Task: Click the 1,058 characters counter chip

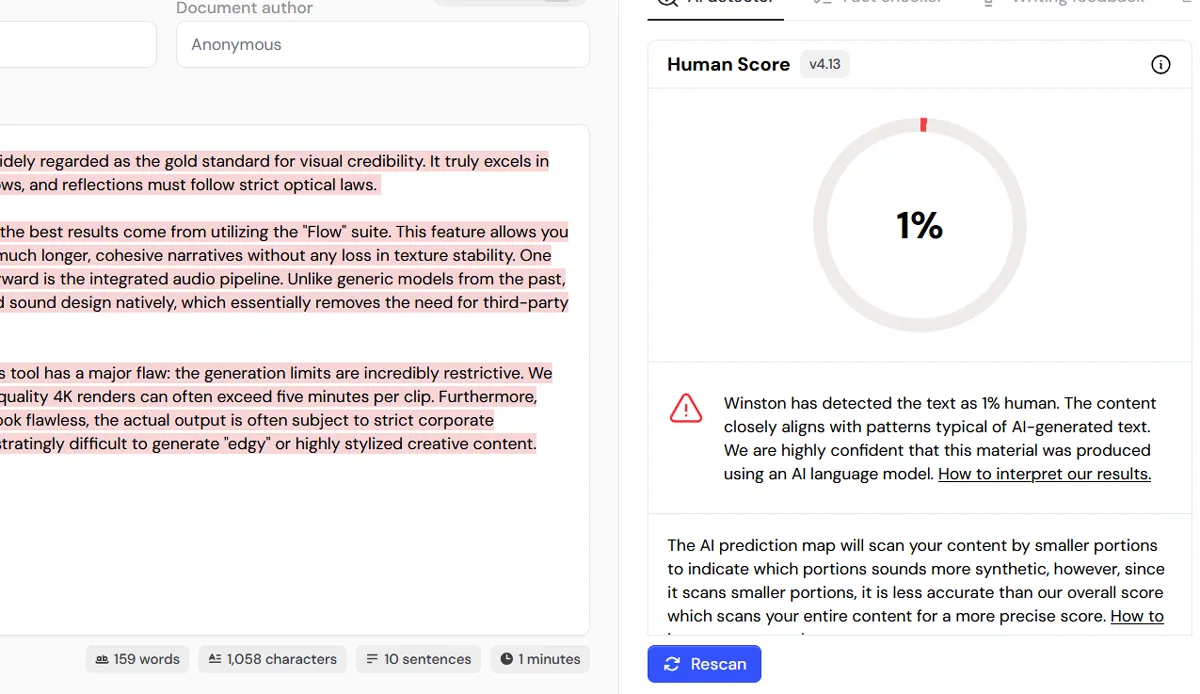Action: (x=272, y=659)
